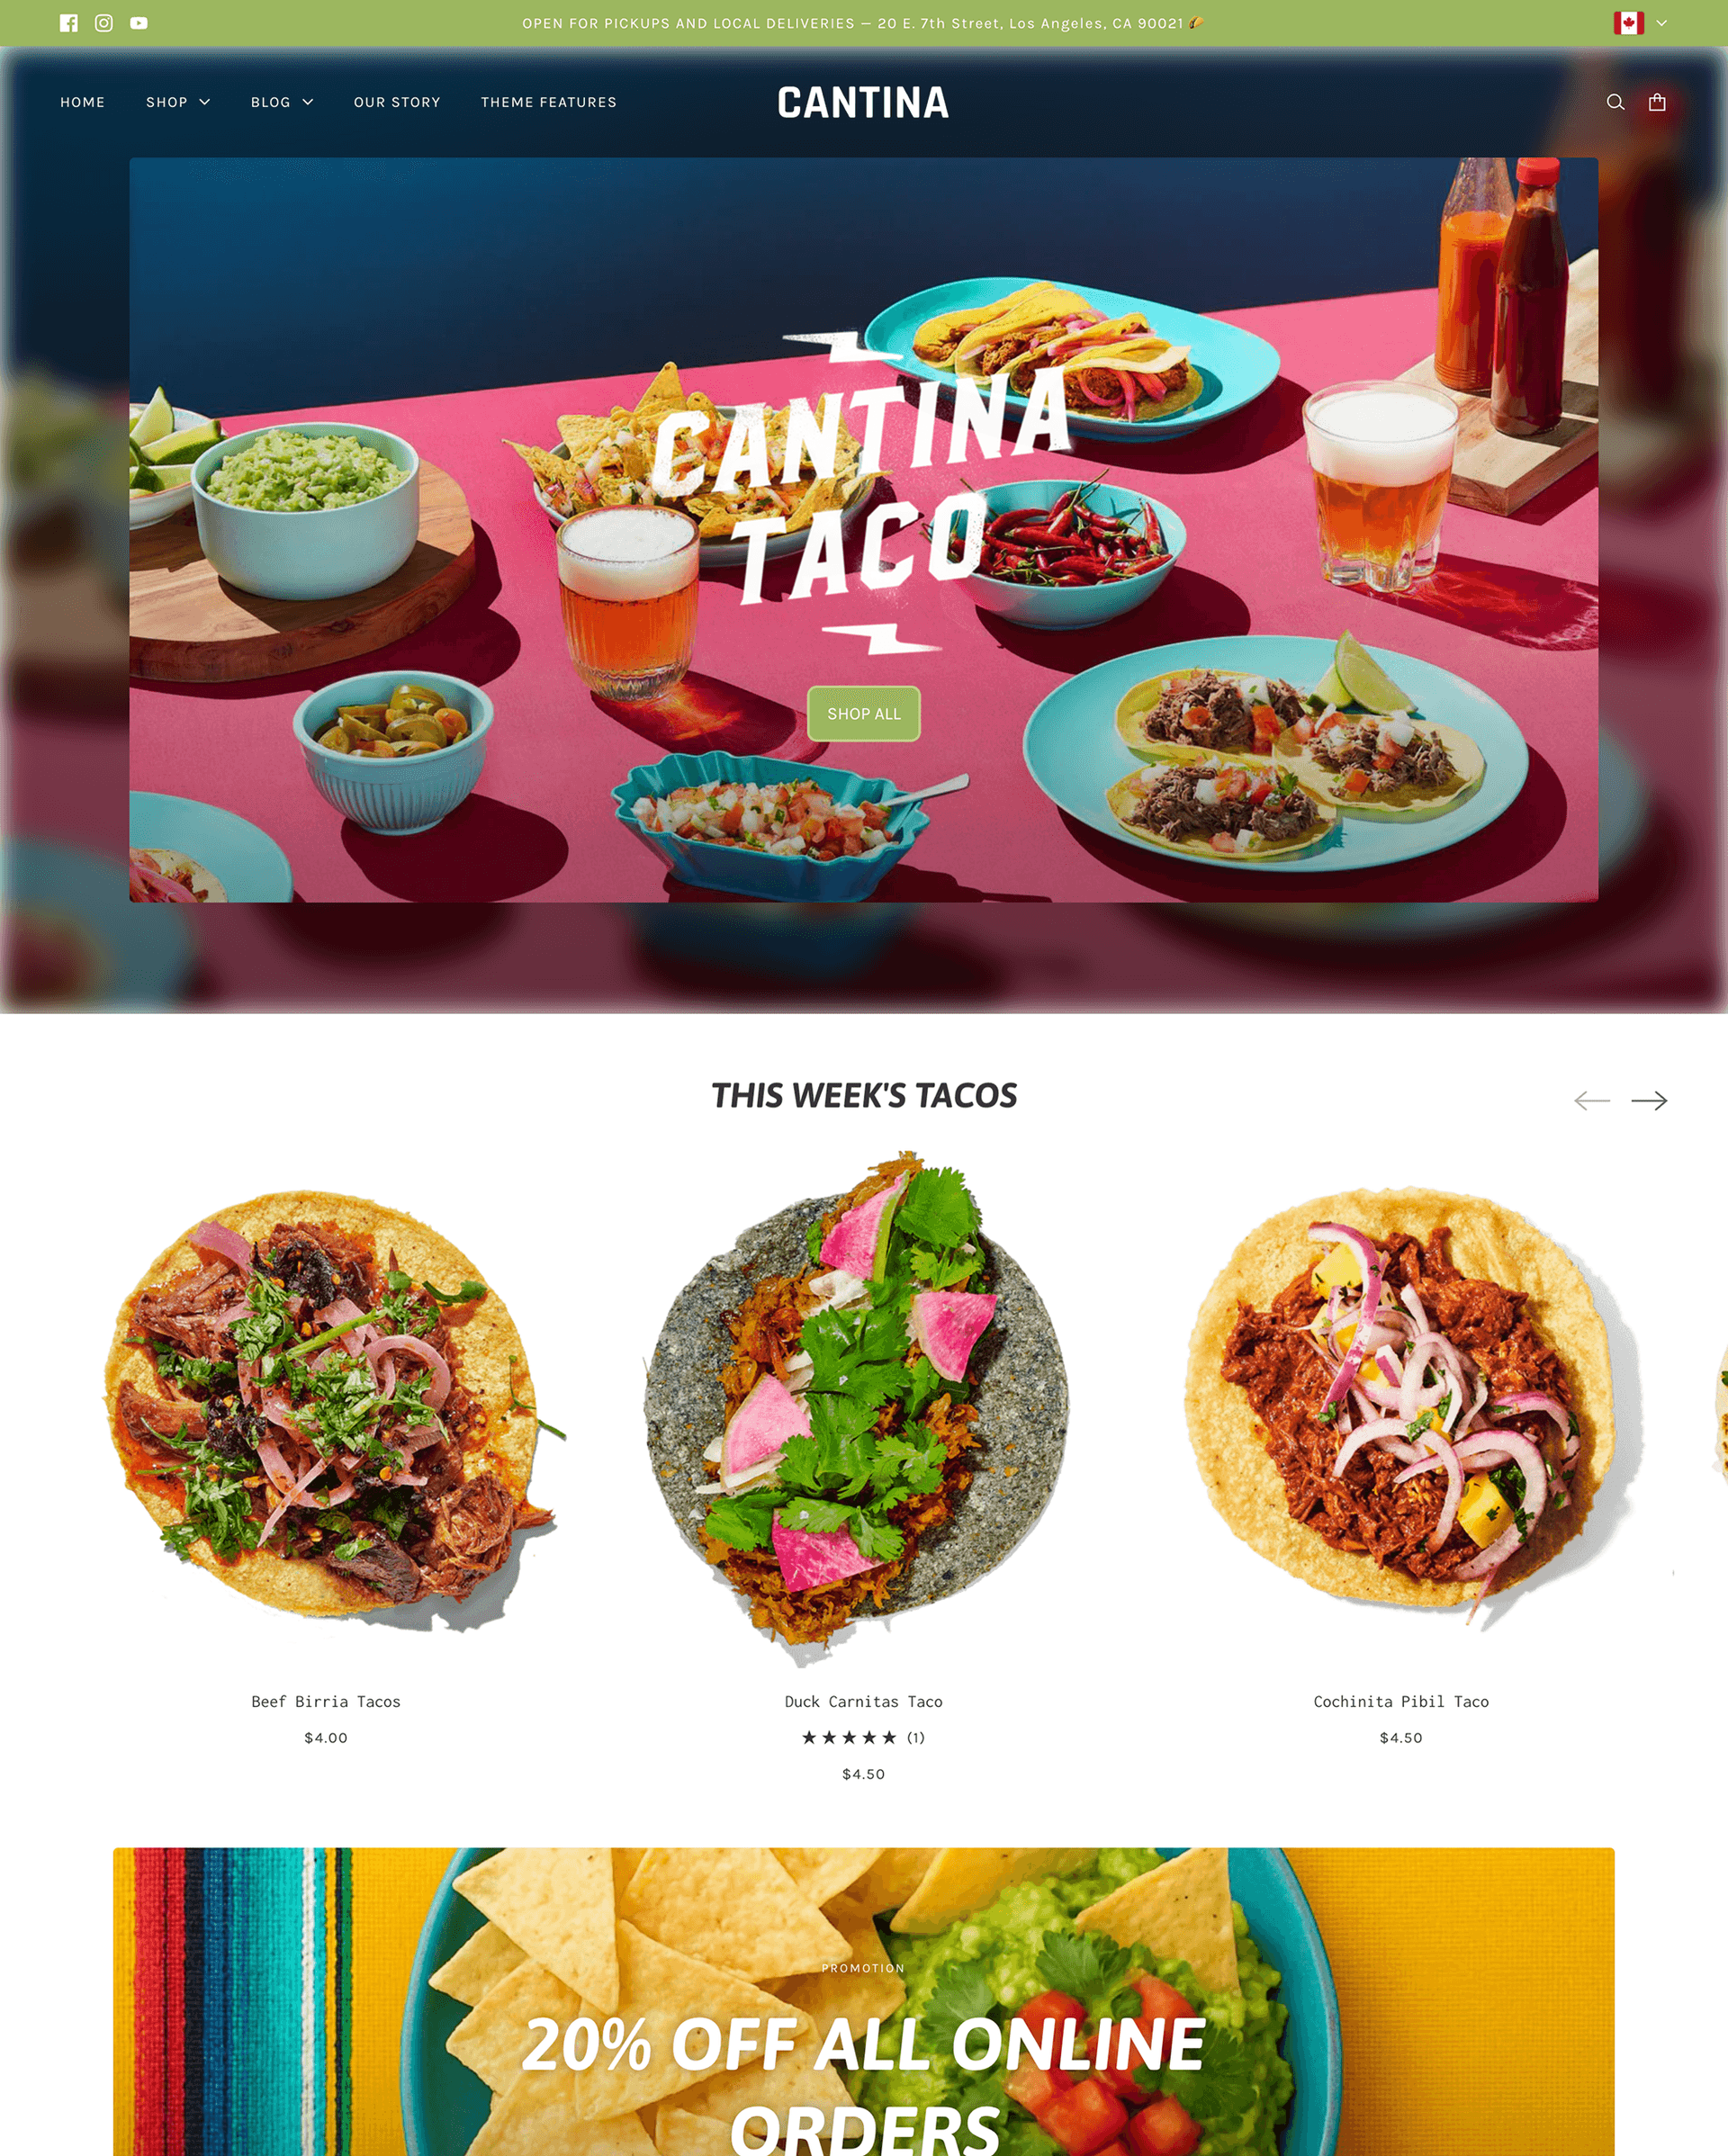Image resolution: width=1728 pixels, height=2156 pixels.
Task: Click the Canada flag icon
Action: coord(1629,23)
